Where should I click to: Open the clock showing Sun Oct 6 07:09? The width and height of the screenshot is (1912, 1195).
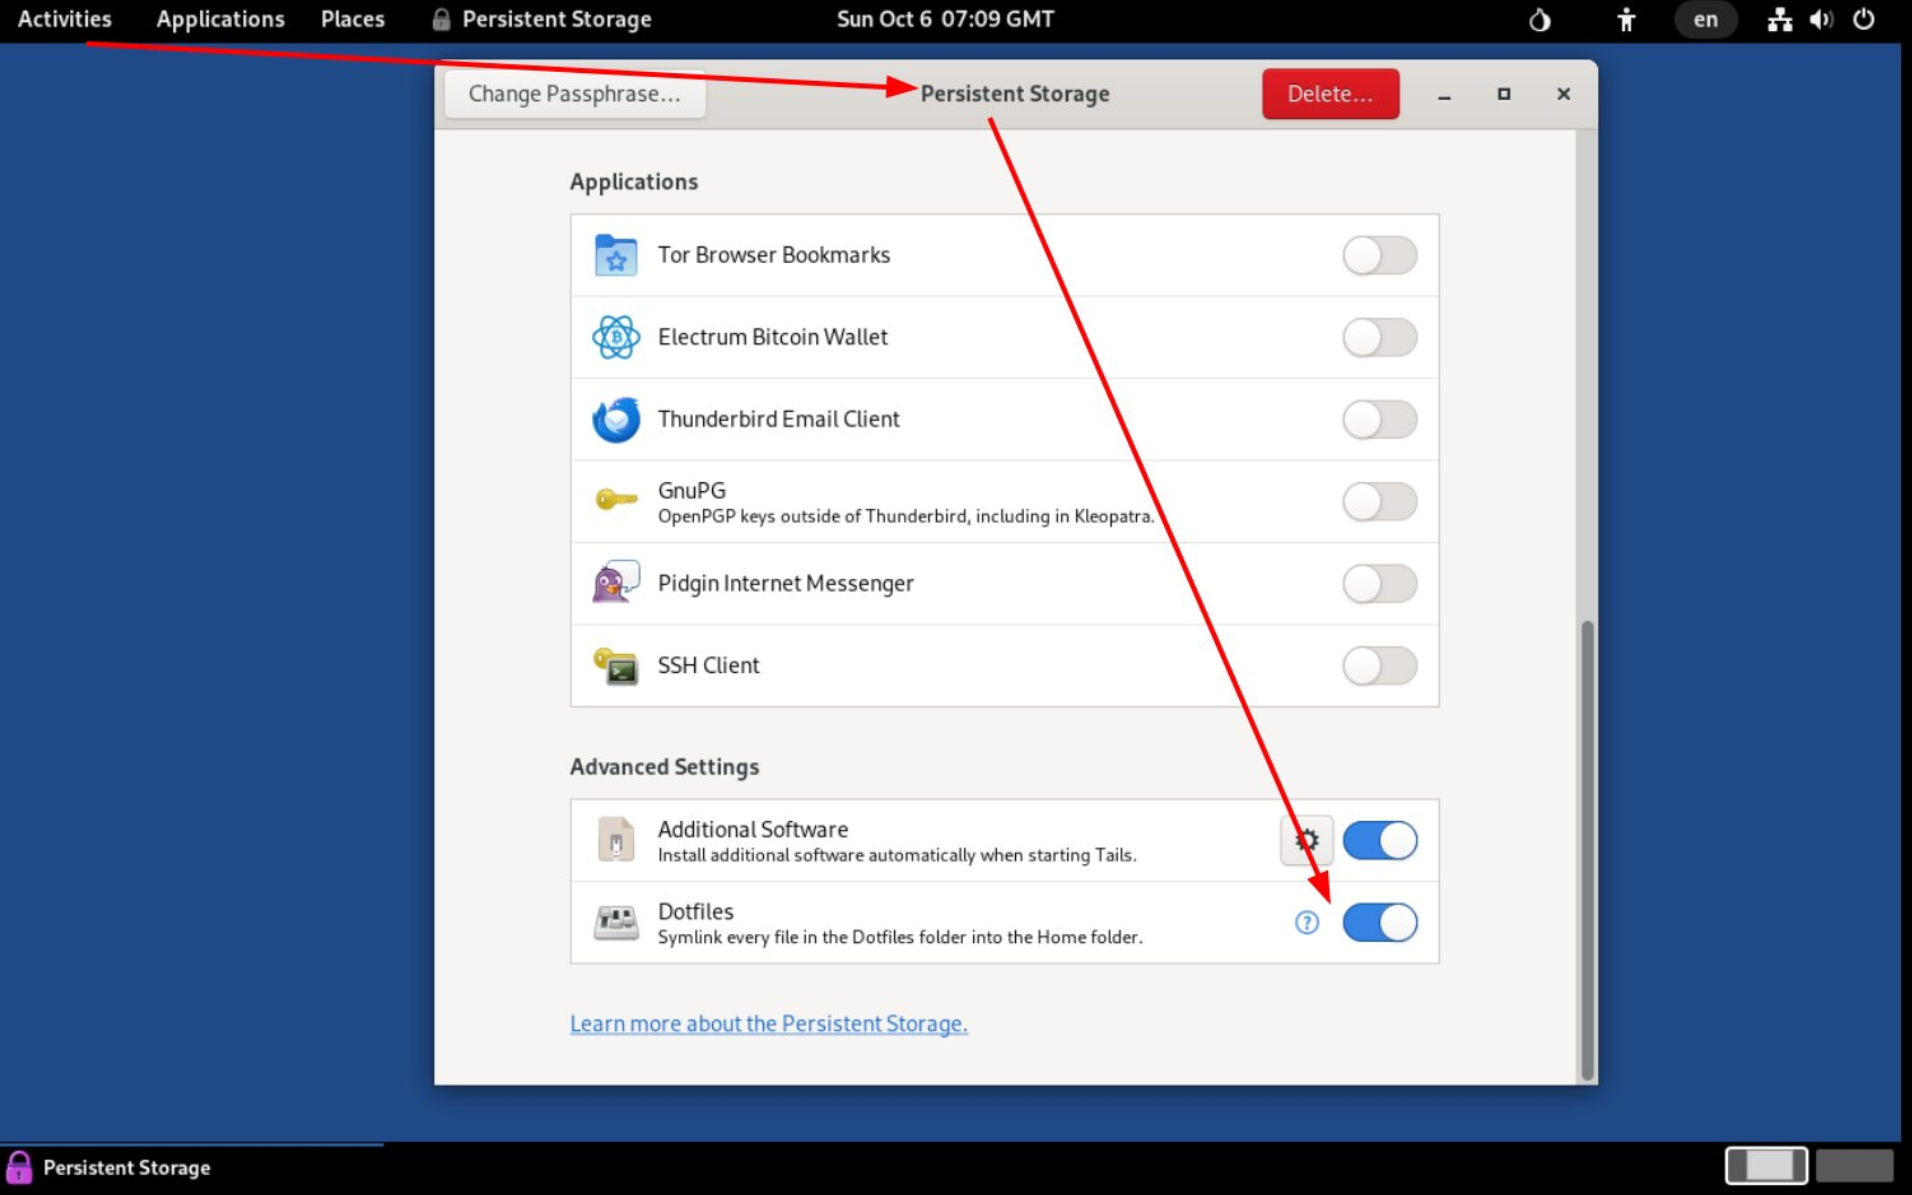coord(945,19)
